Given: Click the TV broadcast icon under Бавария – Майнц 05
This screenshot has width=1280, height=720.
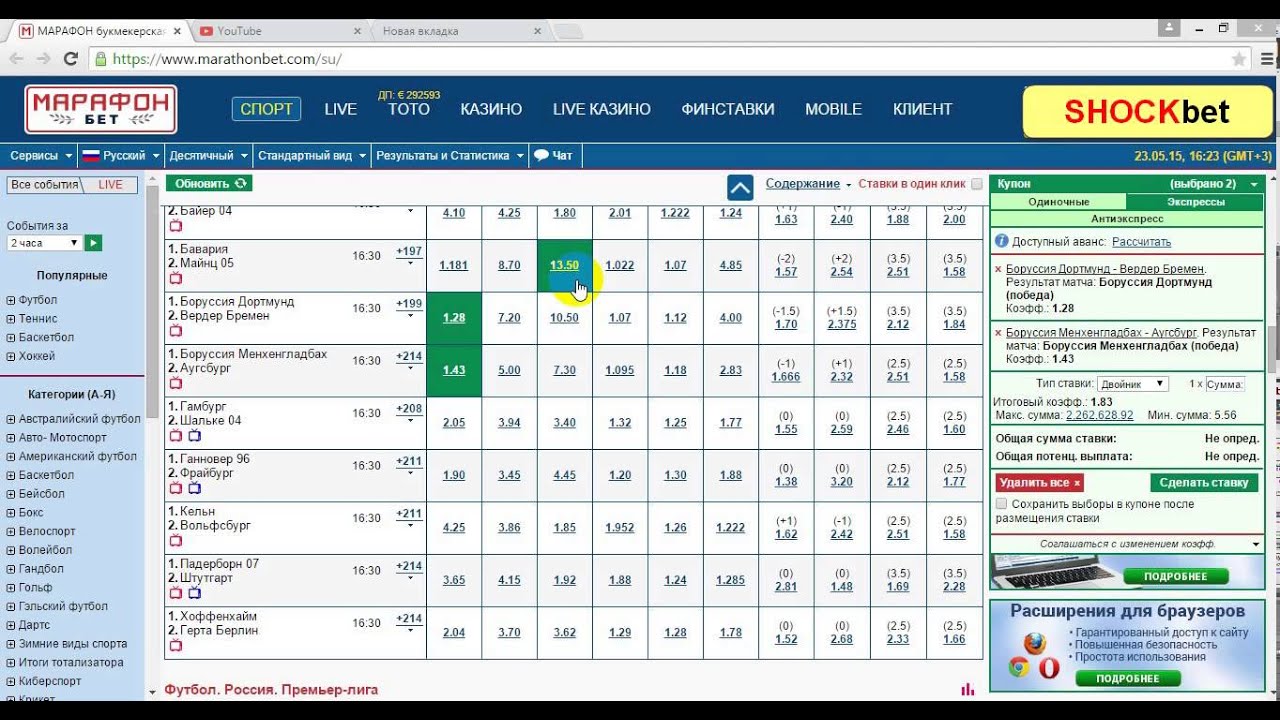Looking at the screenshot, I should [x=175, y=278].
